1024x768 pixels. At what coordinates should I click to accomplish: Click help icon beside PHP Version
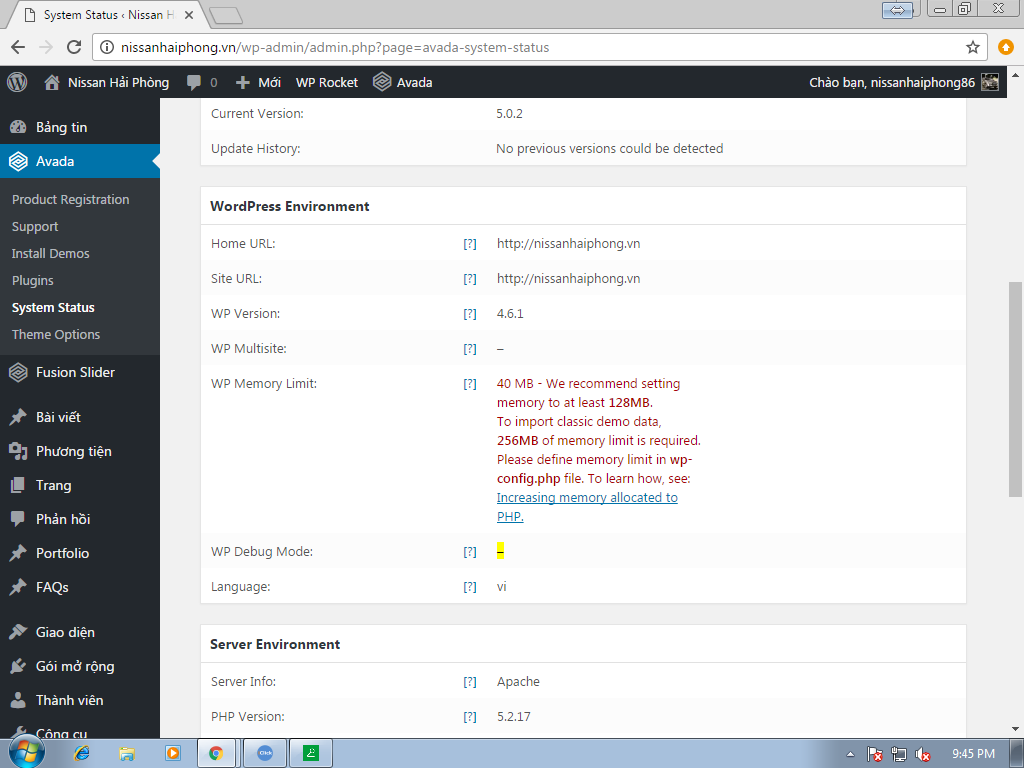click(470, 717)
